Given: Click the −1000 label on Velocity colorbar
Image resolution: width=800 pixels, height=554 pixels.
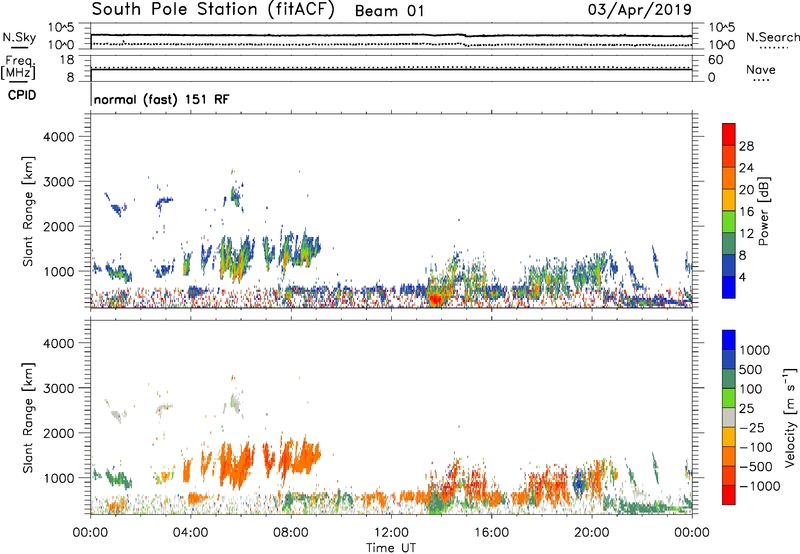Looking at the screenshot, I should coord(760,486).
